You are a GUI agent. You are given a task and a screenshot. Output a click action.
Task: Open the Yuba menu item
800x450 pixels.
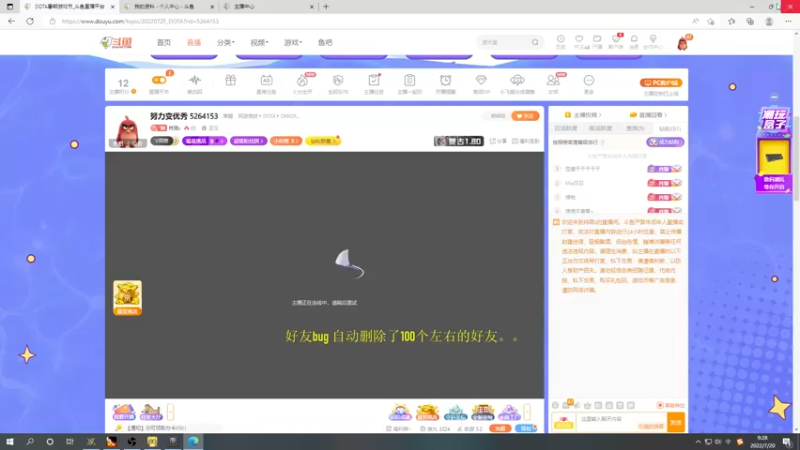[325, 42]
